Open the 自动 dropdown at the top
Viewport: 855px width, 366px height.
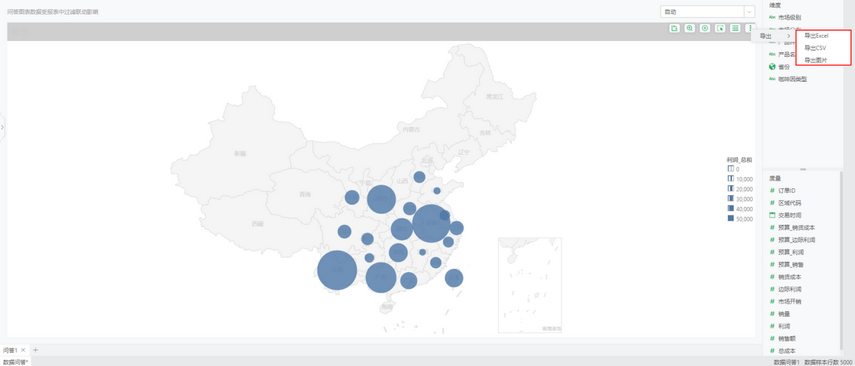(707, 11)
